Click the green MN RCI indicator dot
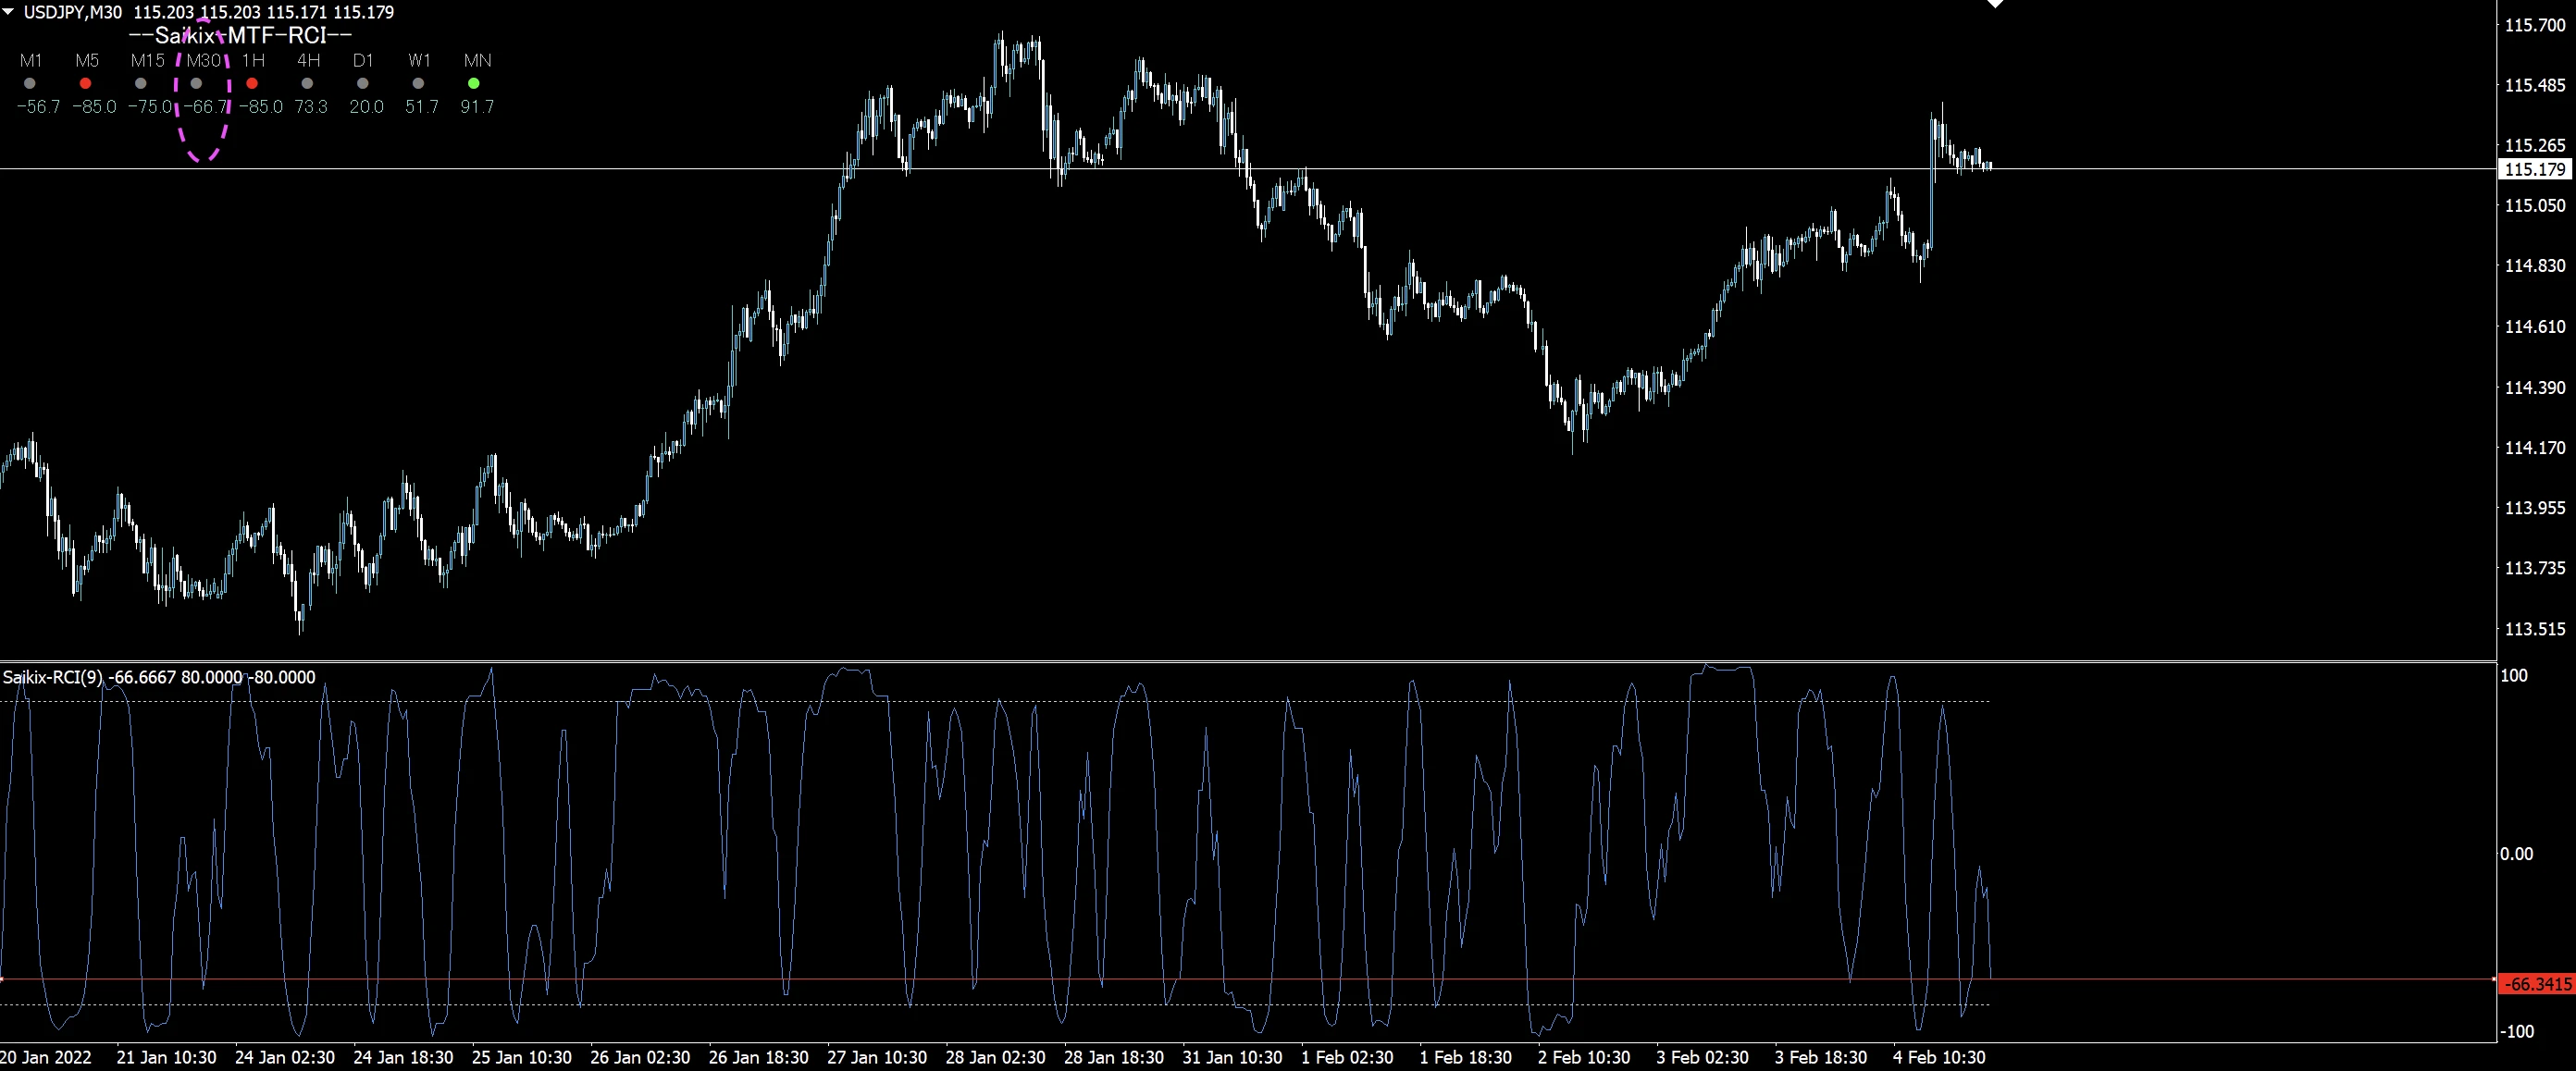This screenshot has height=1071, width=2576. click(x=474, y=84)
